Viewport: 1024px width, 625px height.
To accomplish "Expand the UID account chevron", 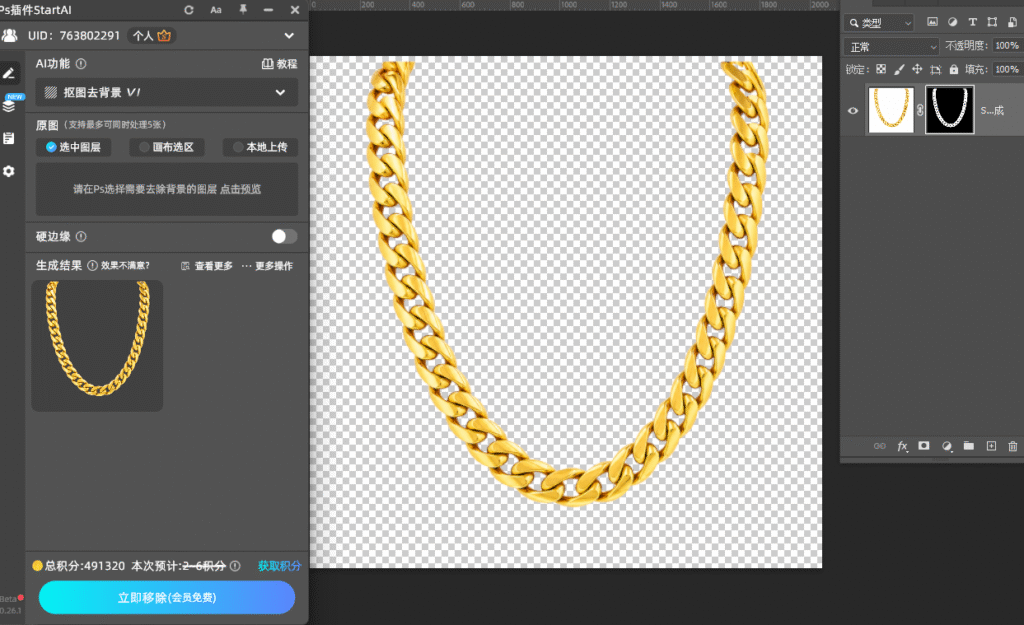I will coord(289,36).
